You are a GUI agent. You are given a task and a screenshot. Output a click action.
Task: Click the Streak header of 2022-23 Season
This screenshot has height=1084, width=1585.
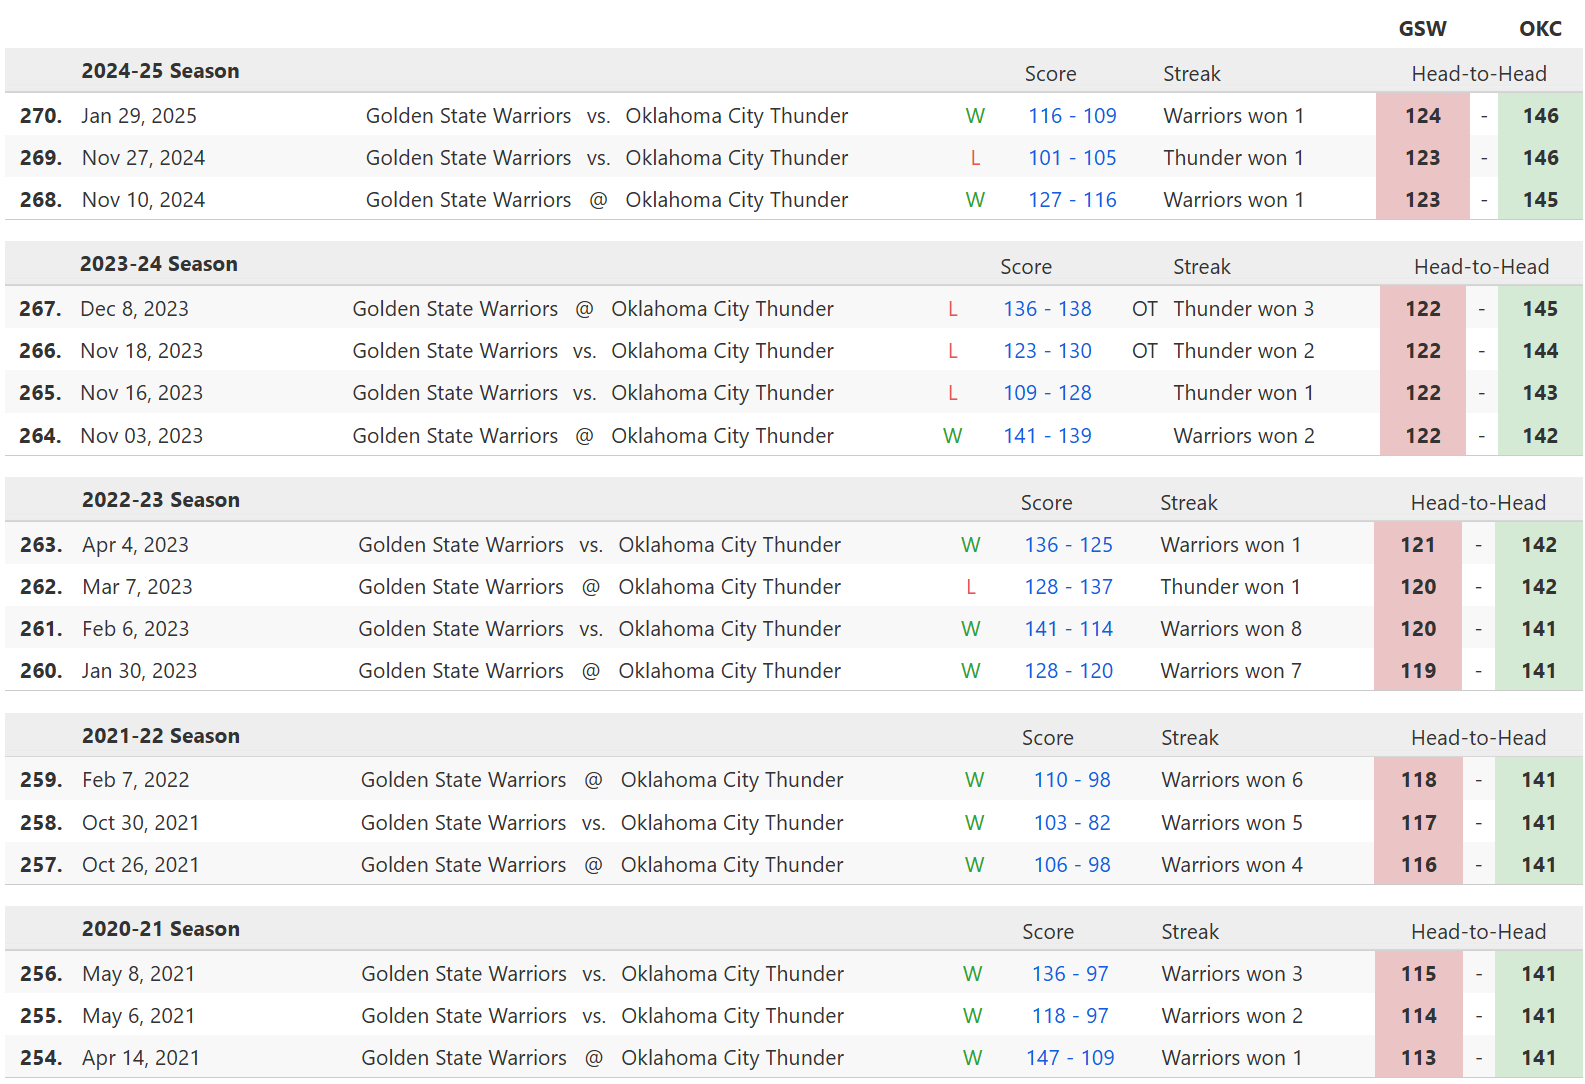1189,503
